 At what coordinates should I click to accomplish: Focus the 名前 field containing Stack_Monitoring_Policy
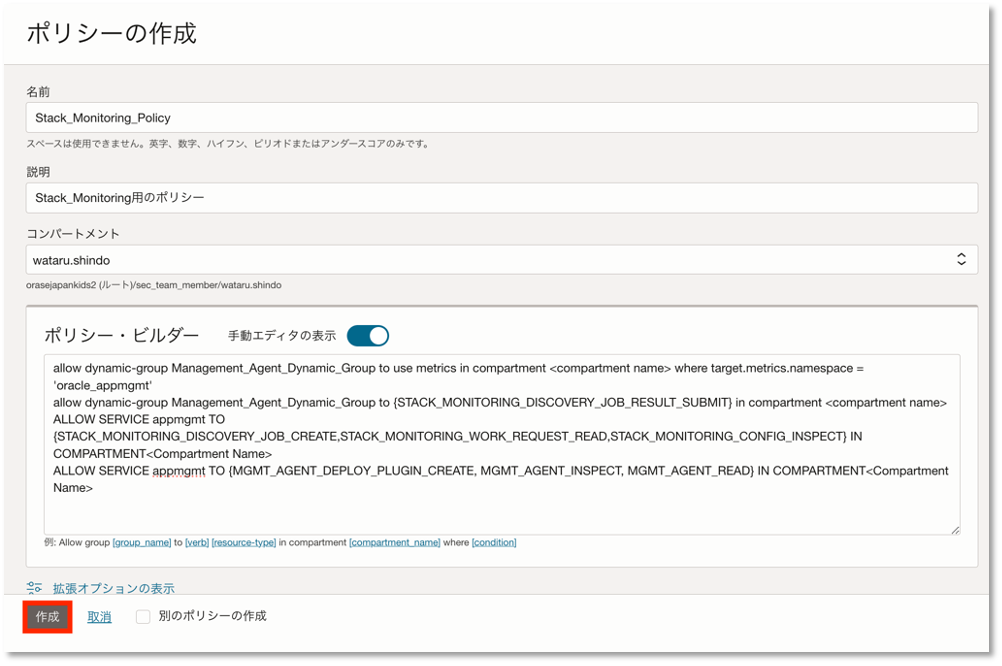[500, 117]
